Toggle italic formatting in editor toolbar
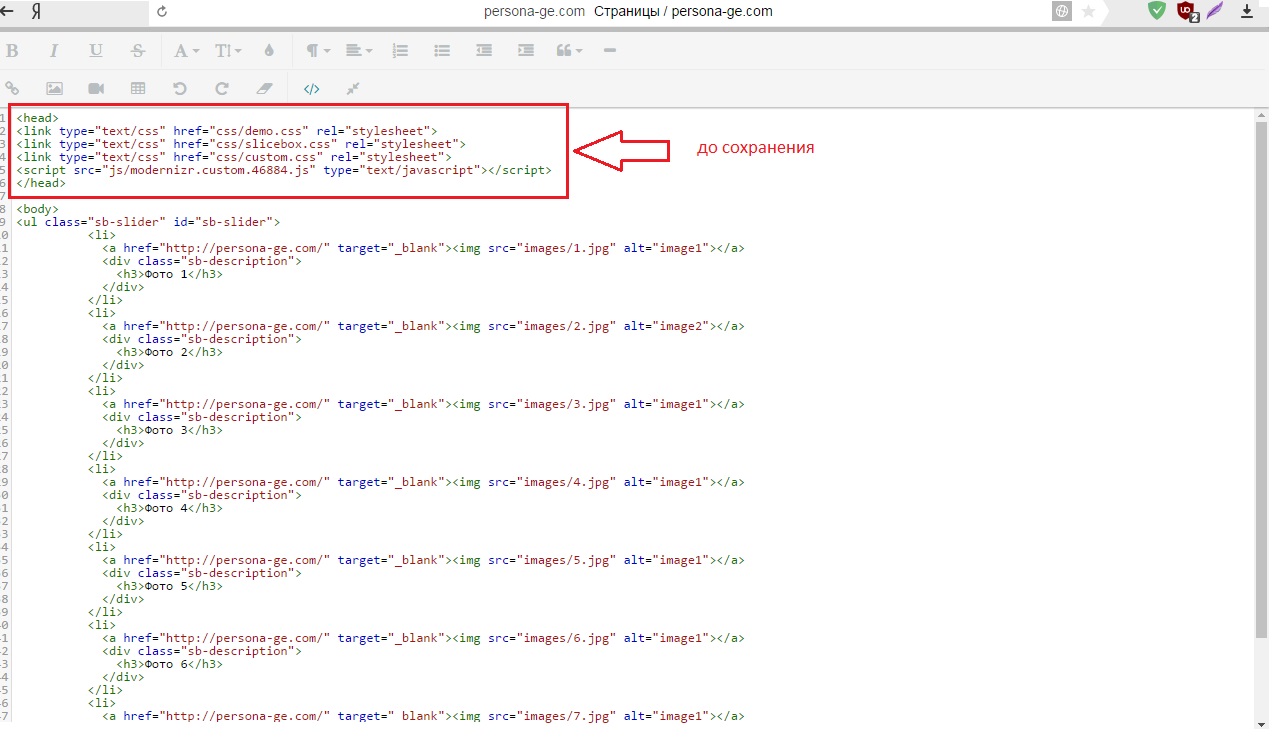Image resolution: width=1277 pixels, height=739 pixels. click(x=54, y=51)
